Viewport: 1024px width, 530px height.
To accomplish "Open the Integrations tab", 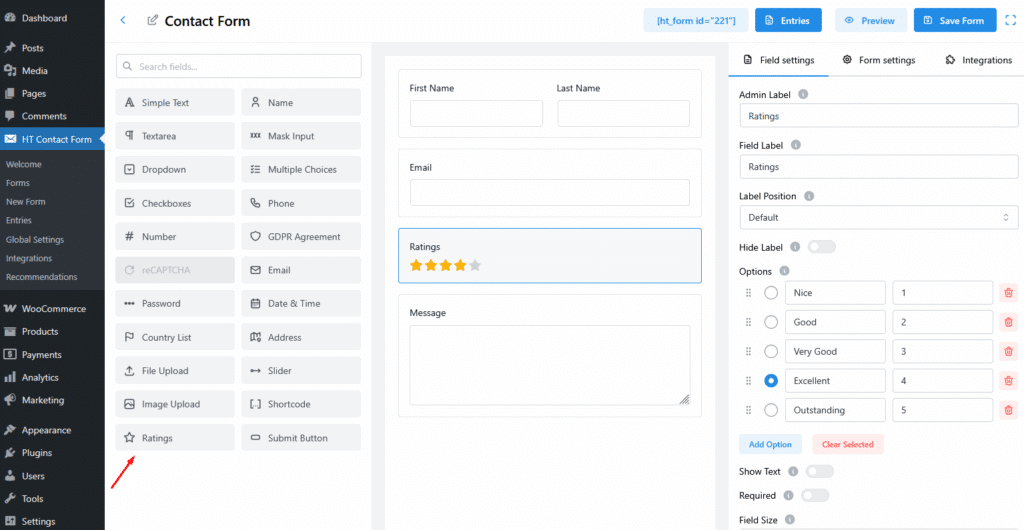I will pos(978,60).
